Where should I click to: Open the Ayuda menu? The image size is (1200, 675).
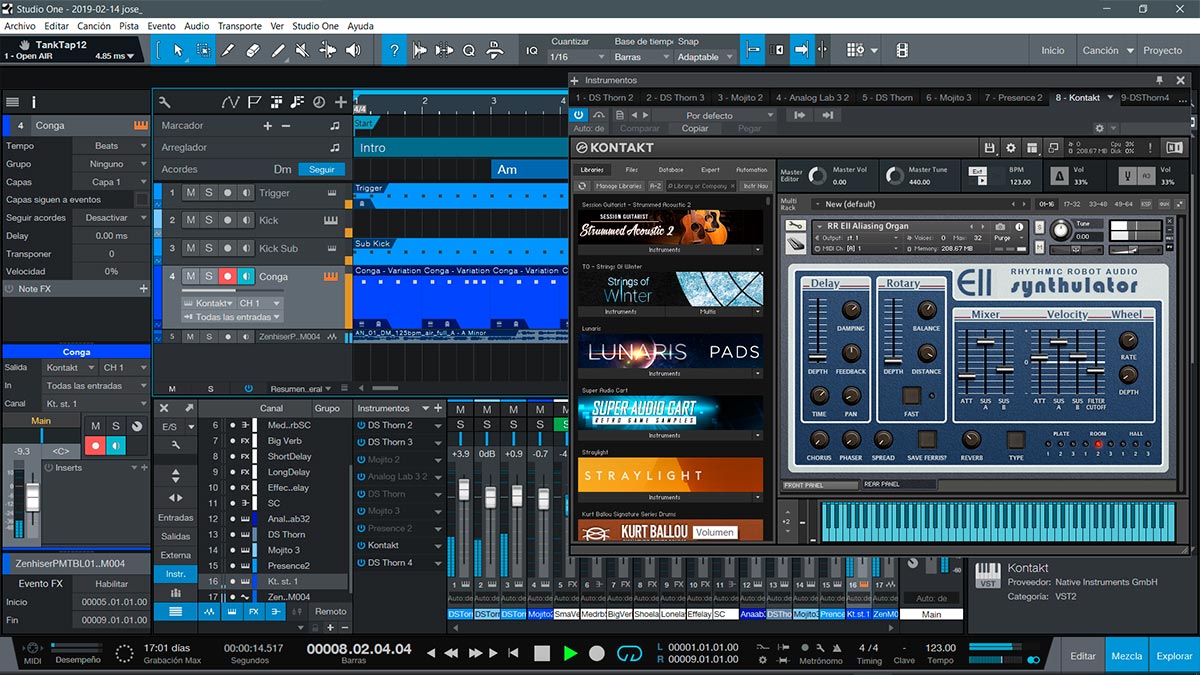click(360, 25)
